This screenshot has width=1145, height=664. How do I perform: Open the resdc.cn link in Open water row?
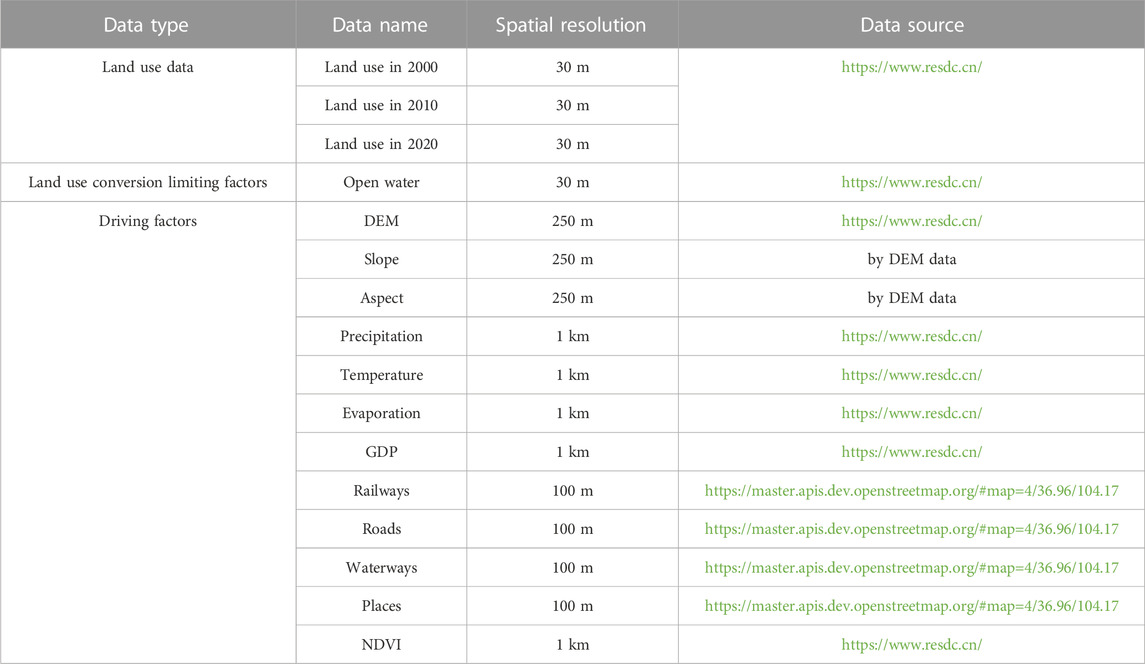tap(911, 183)
